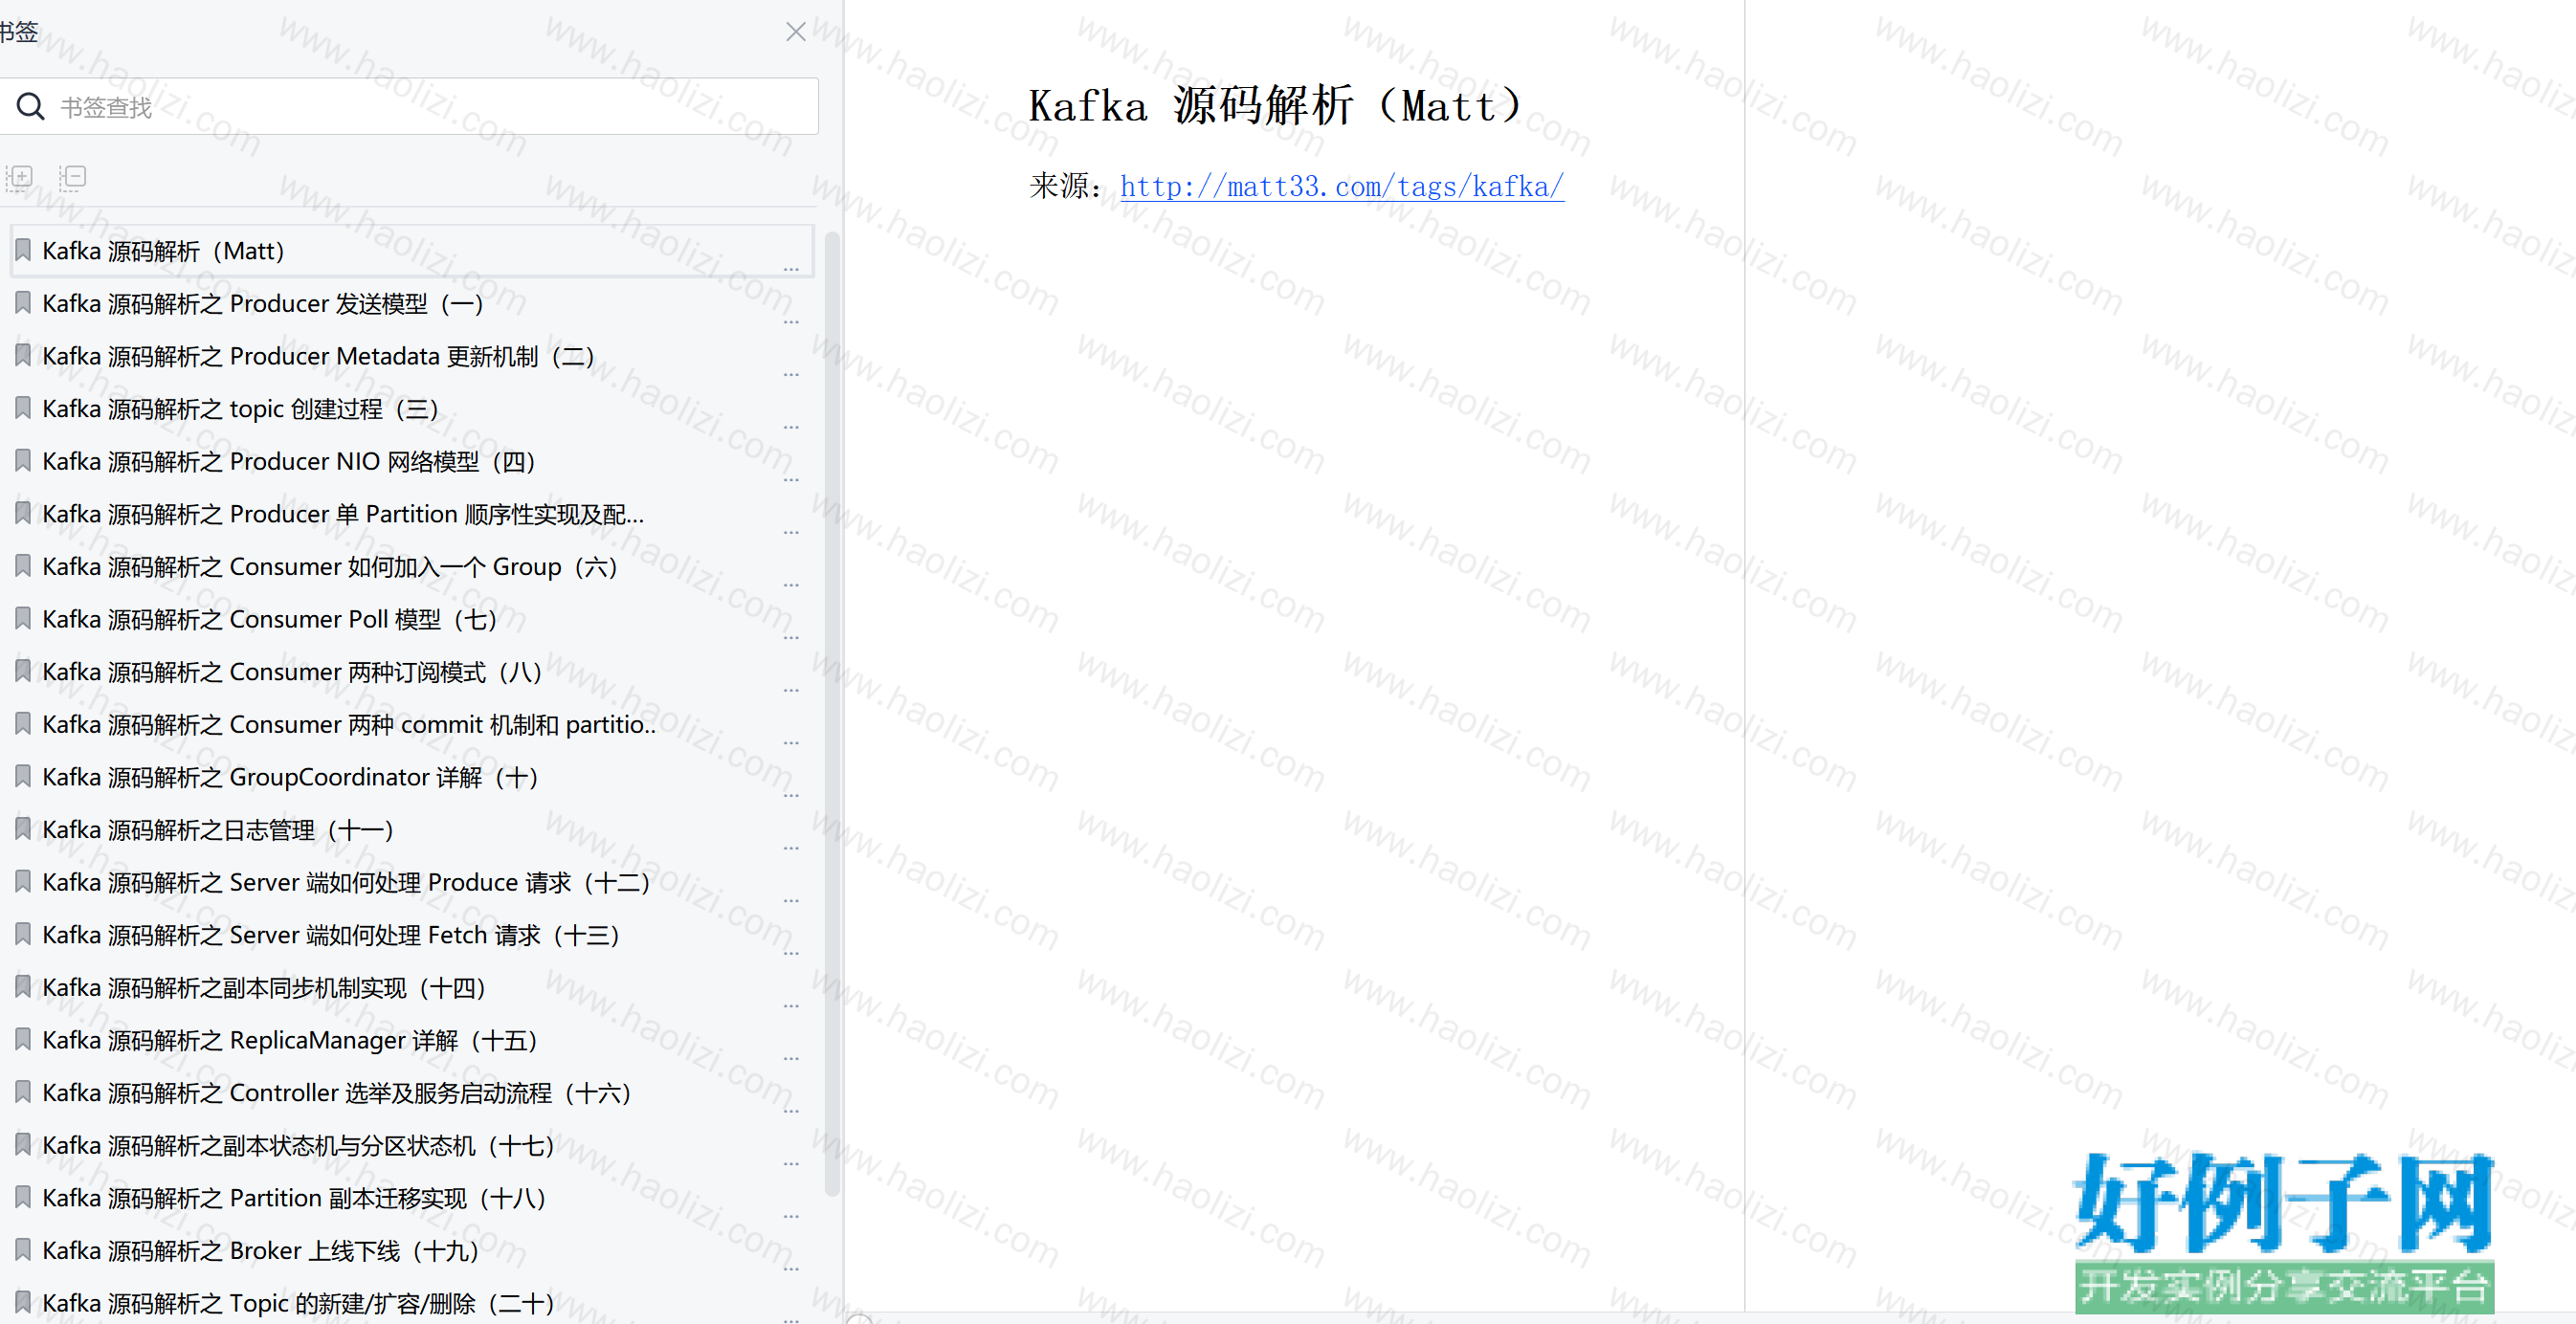Open bookmark 副本状态机与分区状态机 (十七)
The height and width of the screenshot is (1324, 2576).
(298, 1146)
